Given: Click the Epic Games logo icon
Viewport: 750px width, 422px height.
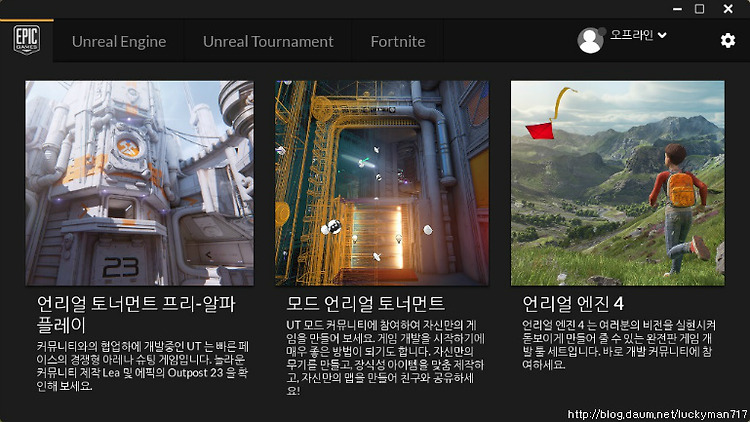Looking at the screenshot, I should (26, 40).
